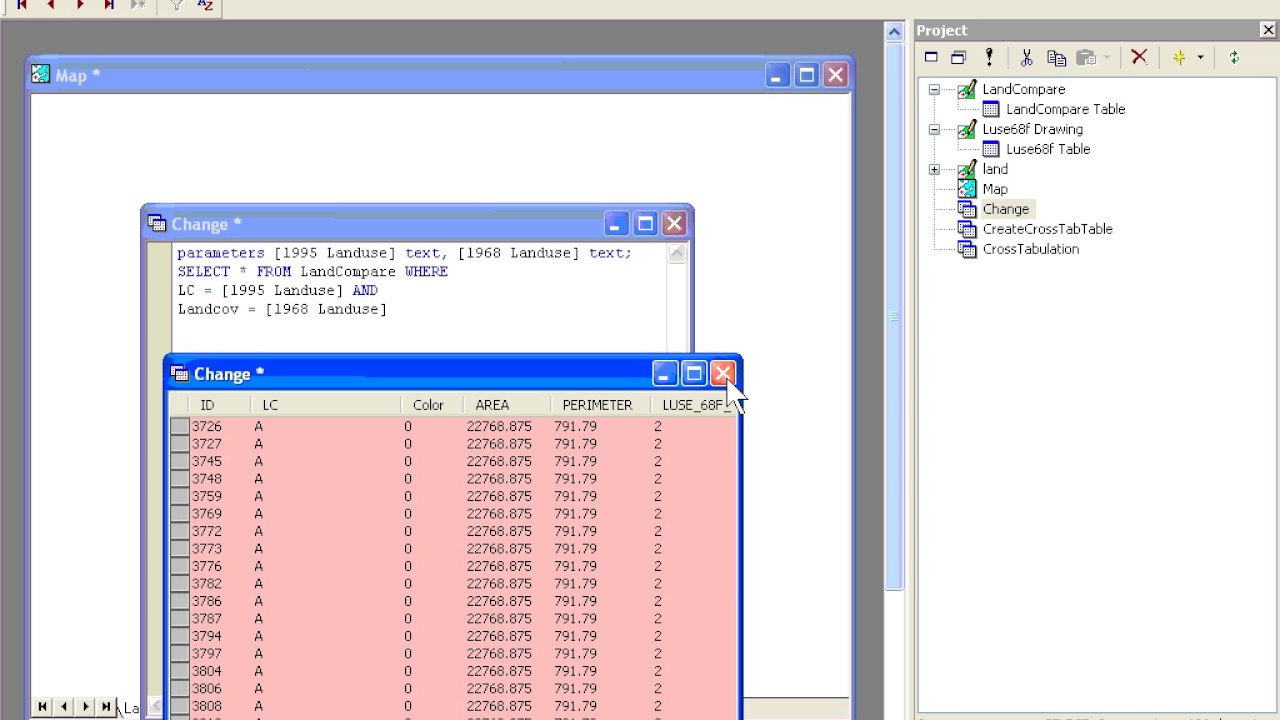Viewport: 1280px width, 720px height.
Task: Collapse the Luse68f Drawing tree node
Action: (934, 129)
